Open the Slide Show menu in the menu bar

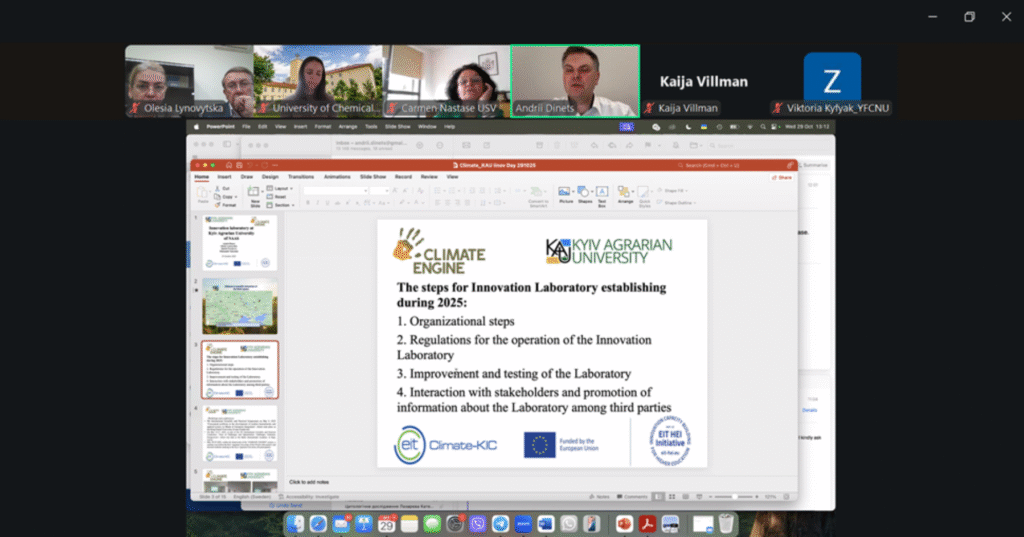point(397,127)
